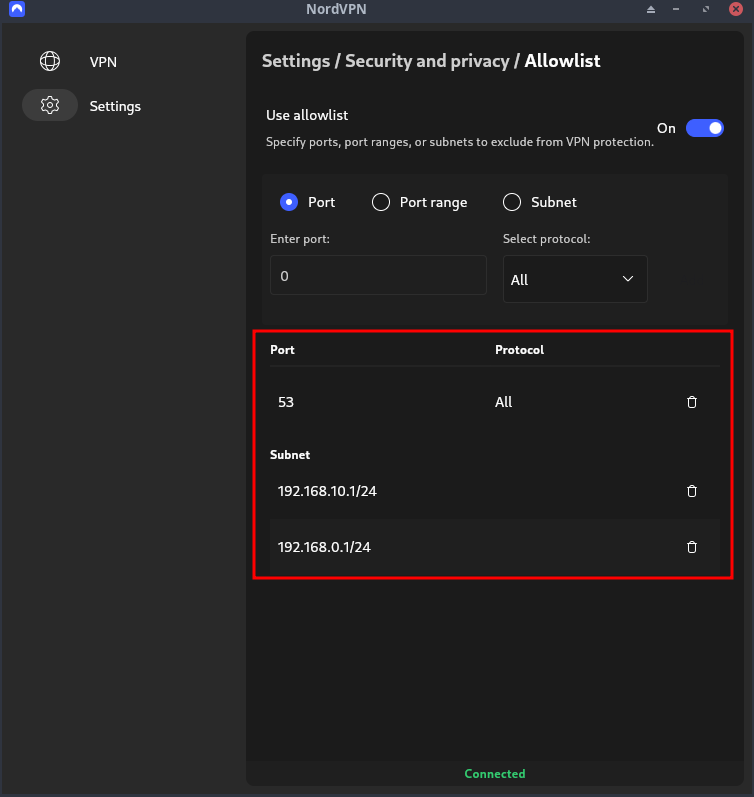
Task: Open the Select protocol dropdown
Action: click(574, 279)
